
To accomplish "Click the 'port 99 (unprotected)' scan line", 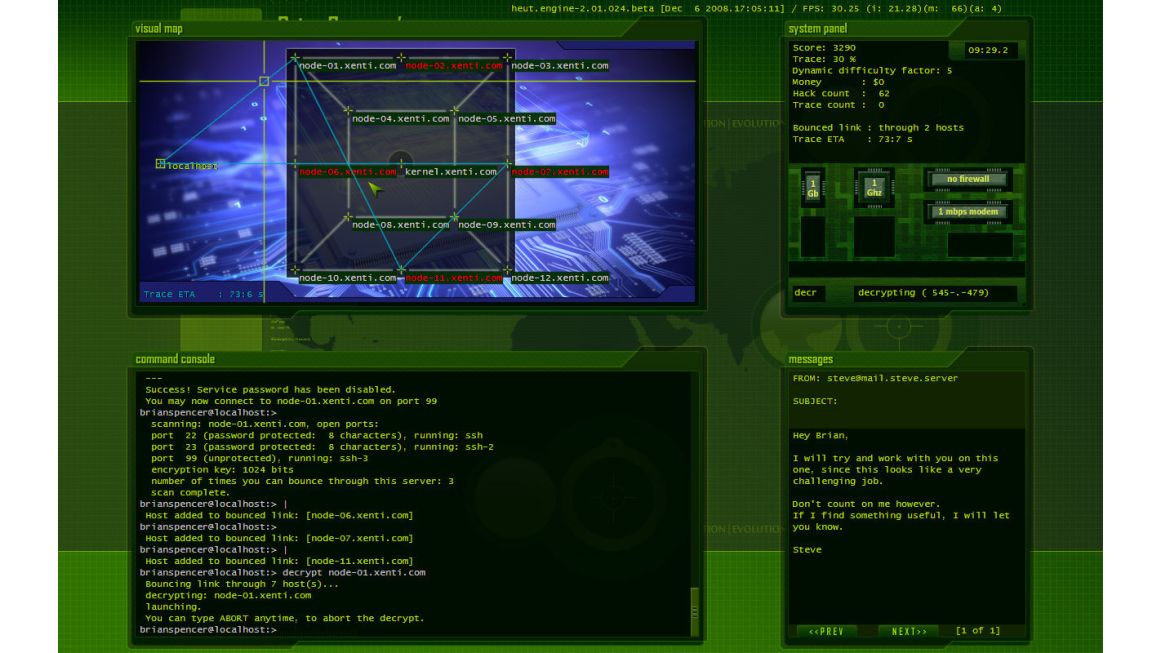I will (x=259, y=459).
